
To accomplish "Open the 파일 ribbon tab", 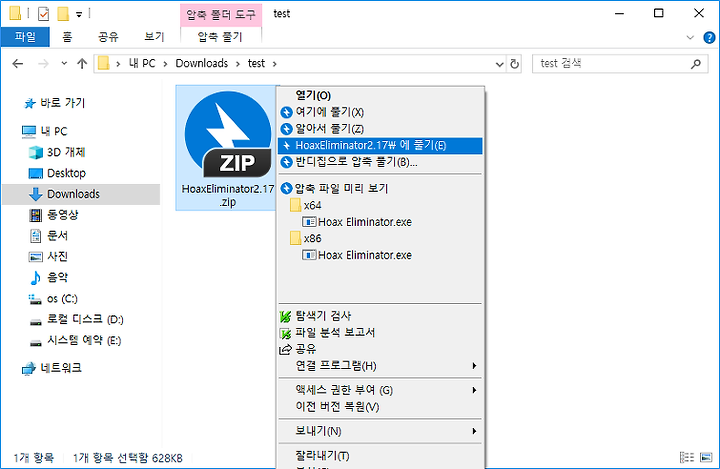I will [25, 37].
